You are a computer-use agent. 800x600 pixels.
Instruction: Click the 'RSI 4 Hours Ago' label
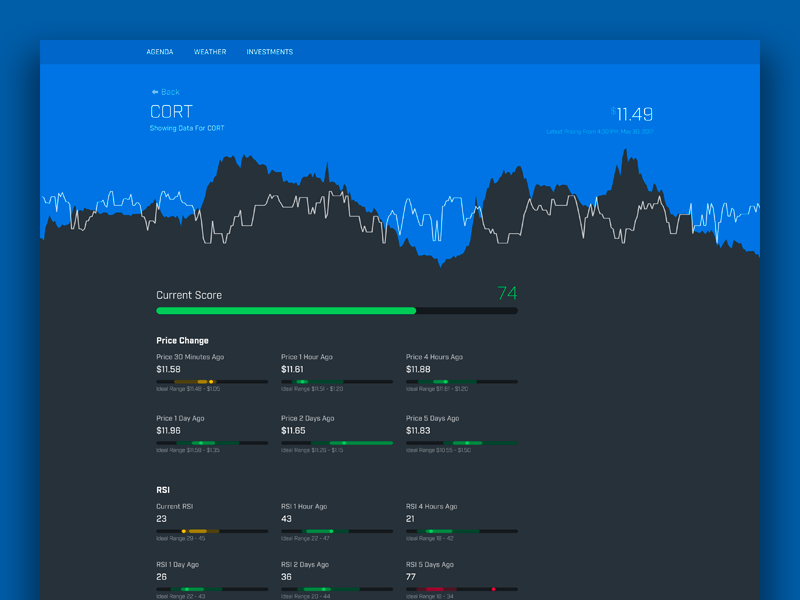click(432, 507)
